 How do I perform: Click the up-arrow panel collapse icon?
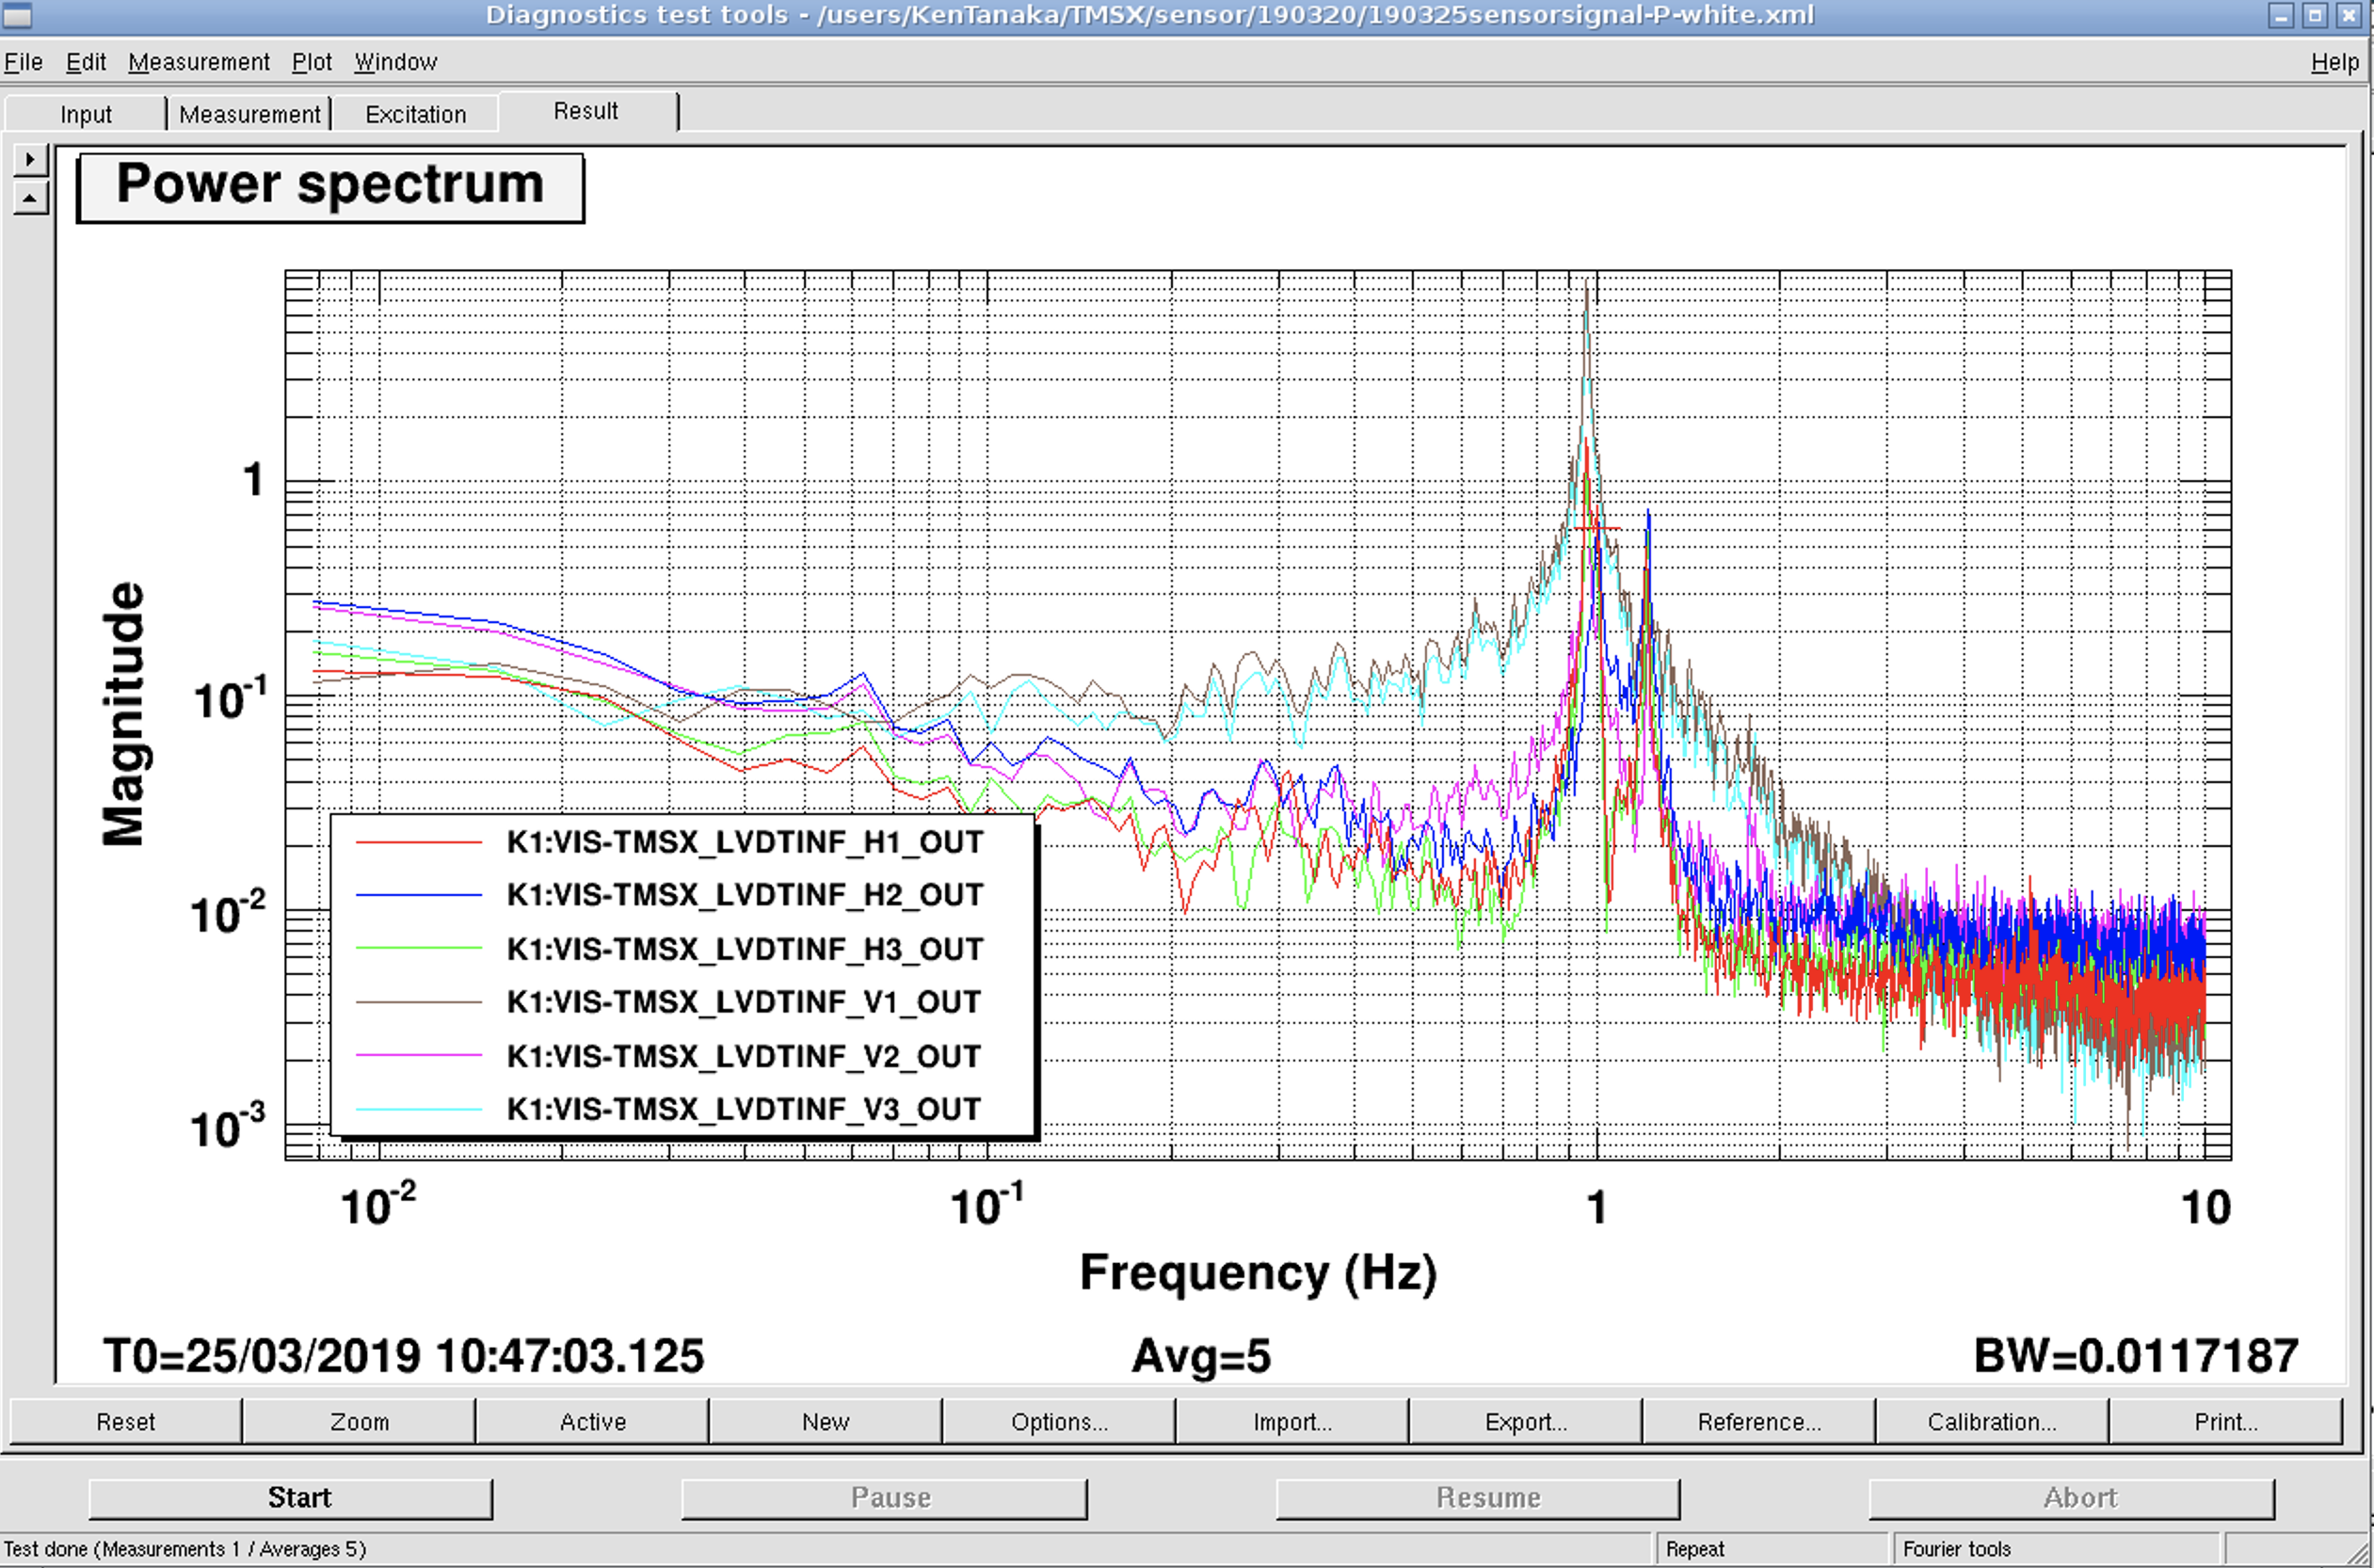31,198
